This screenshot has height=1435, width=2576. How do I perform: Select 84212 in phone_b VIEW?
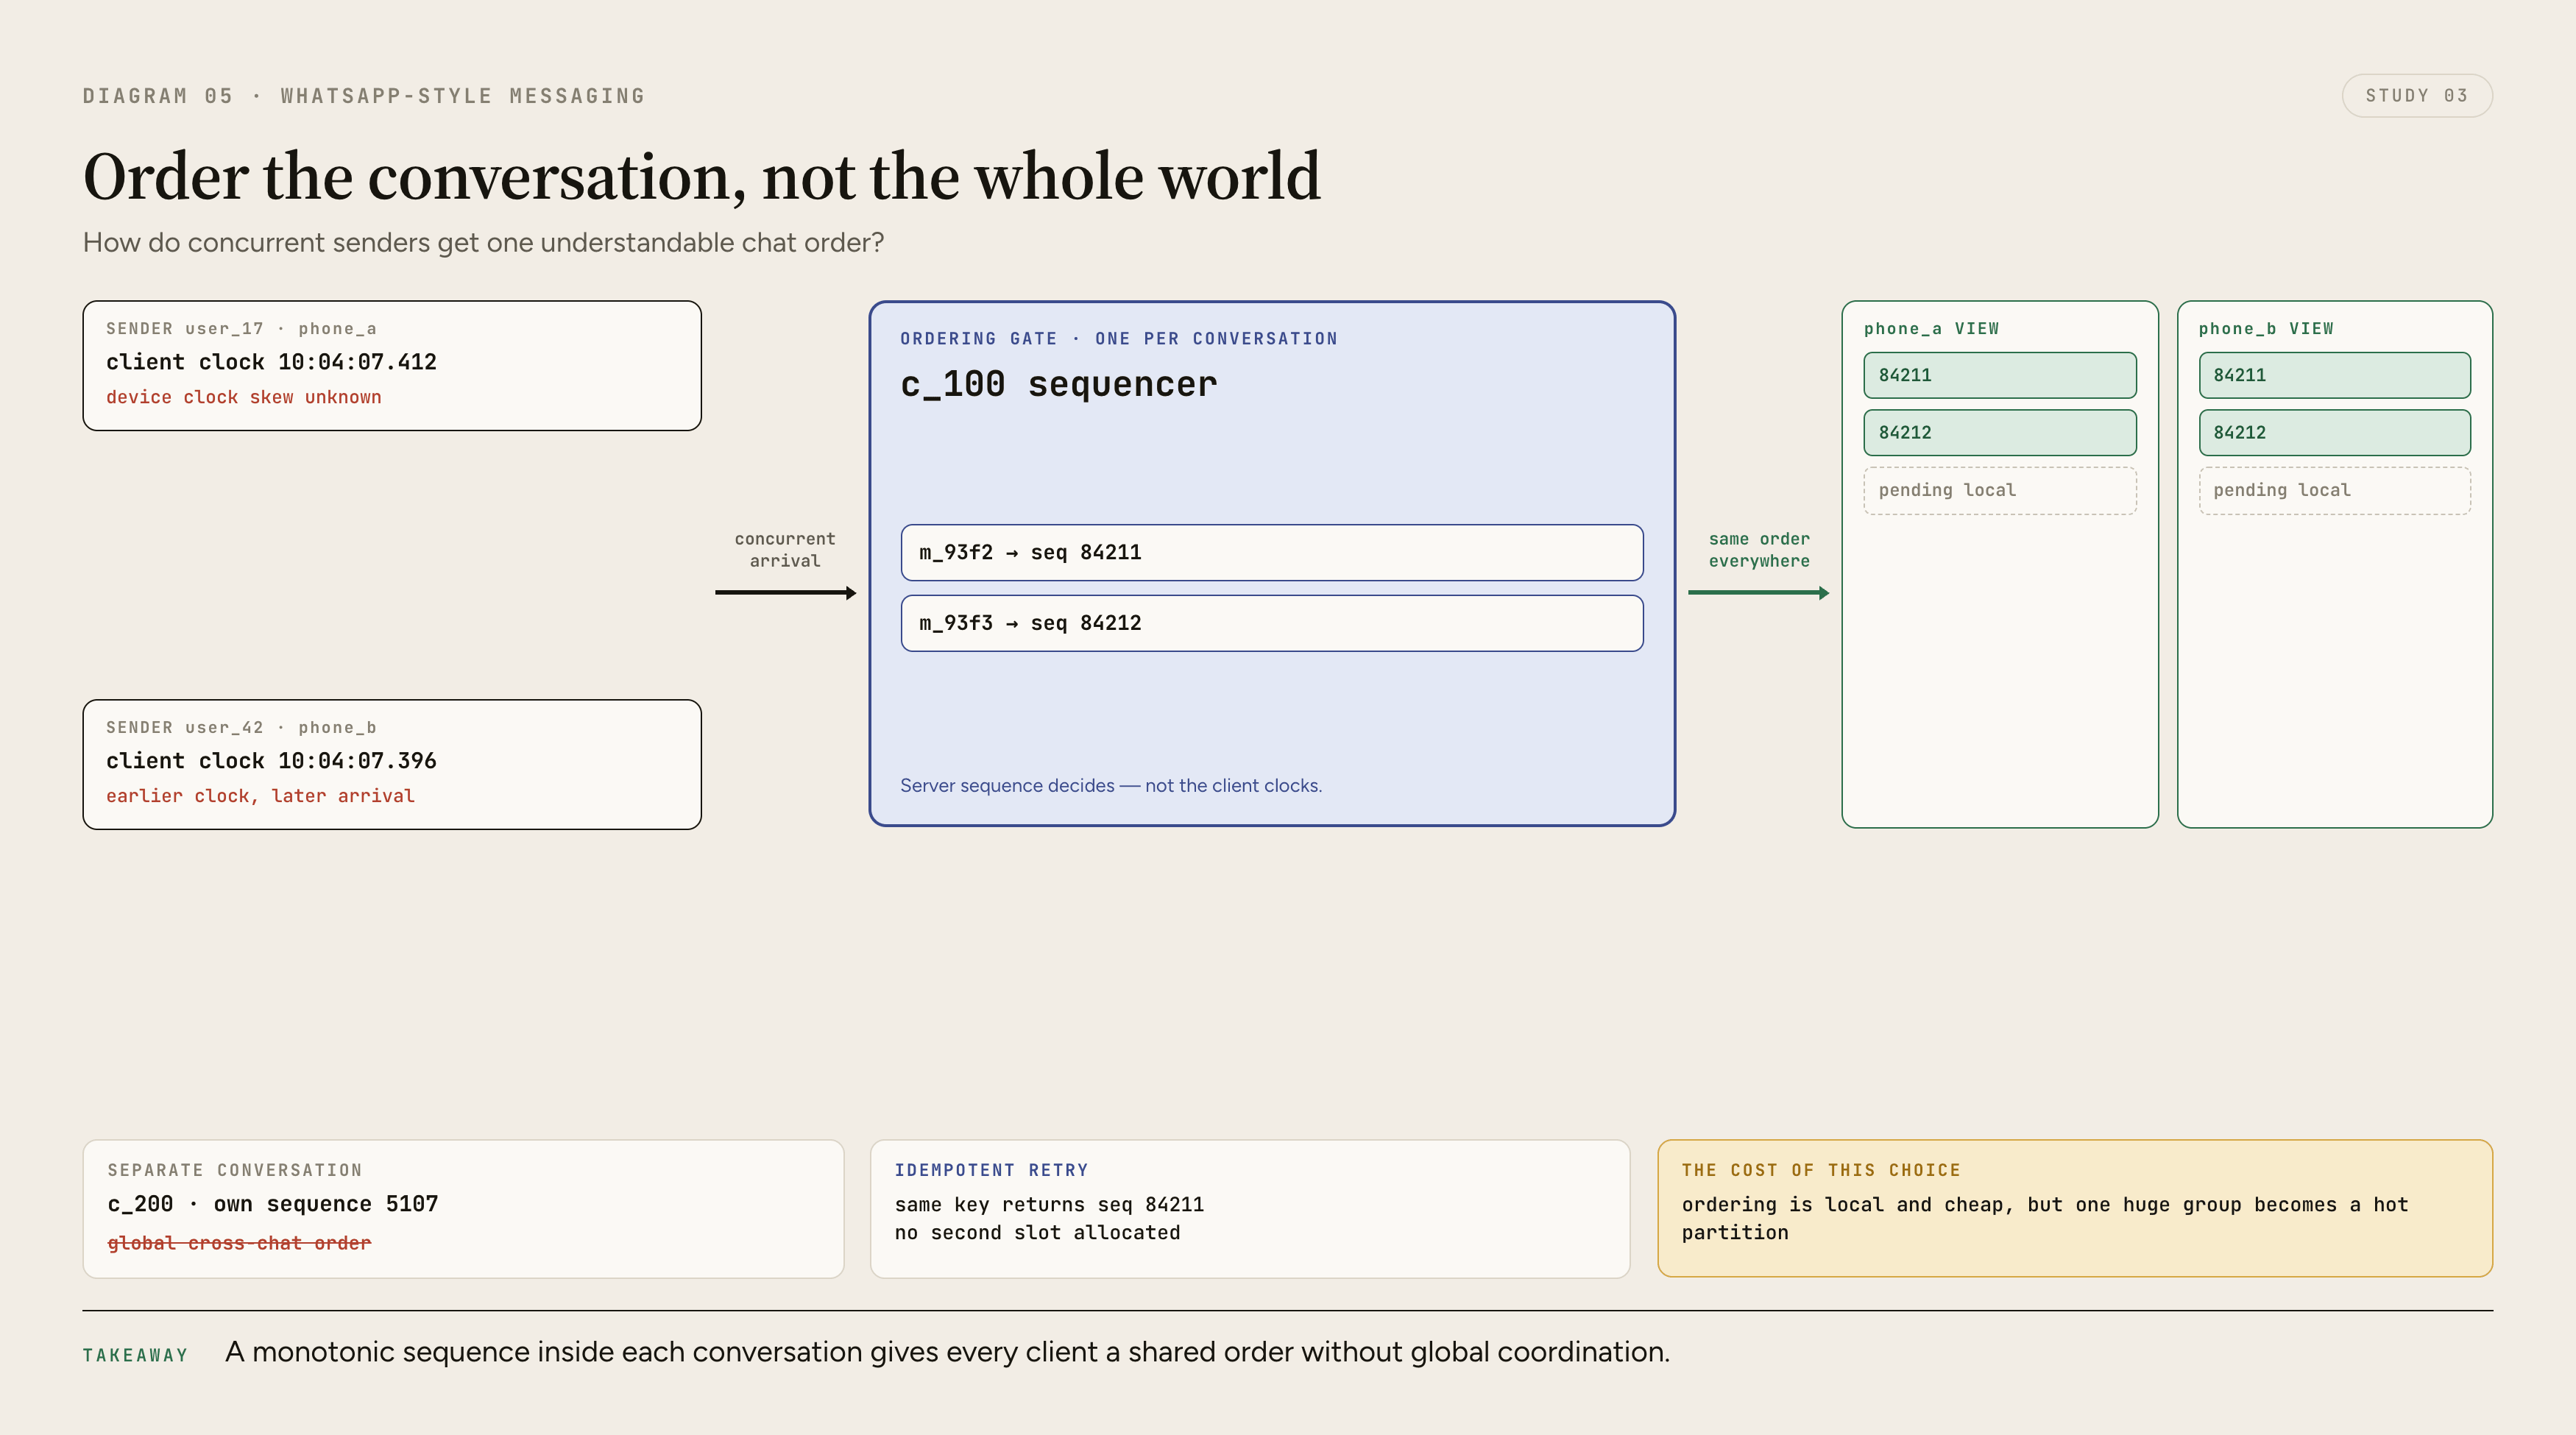2335,432
